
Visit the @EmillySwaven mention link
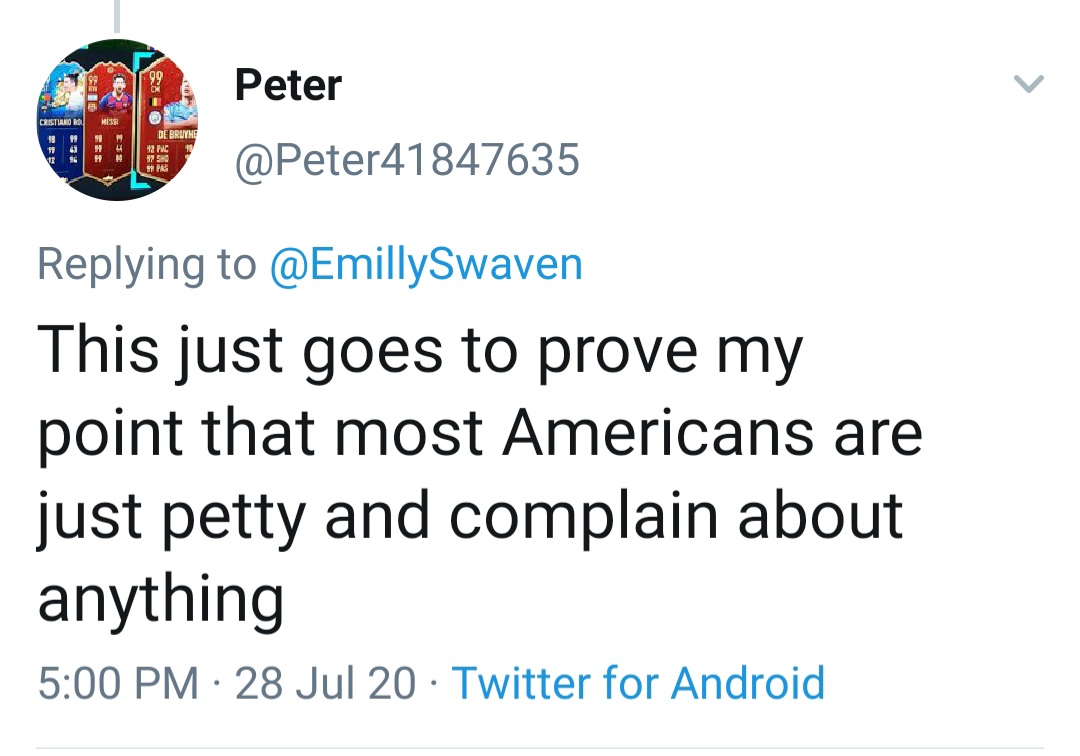click(x=426, y=264)
